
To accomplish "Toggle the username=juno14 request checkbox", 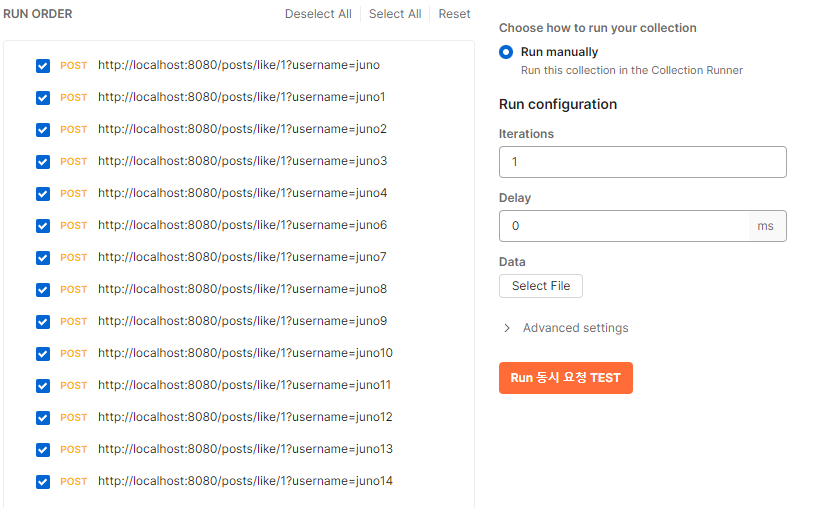I will [43, 482].
